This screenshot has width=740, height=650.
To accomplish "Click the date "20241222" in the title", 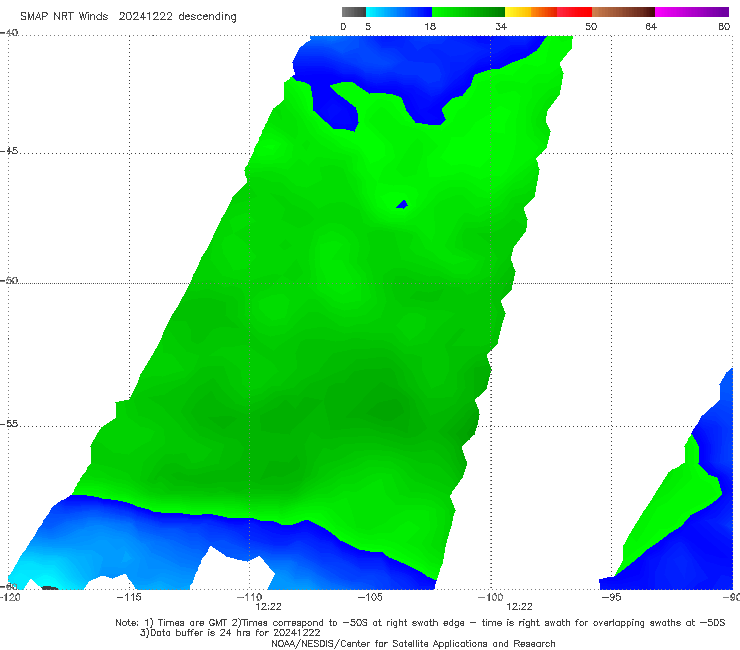I will pyautogui.click(x=145, y=16).
